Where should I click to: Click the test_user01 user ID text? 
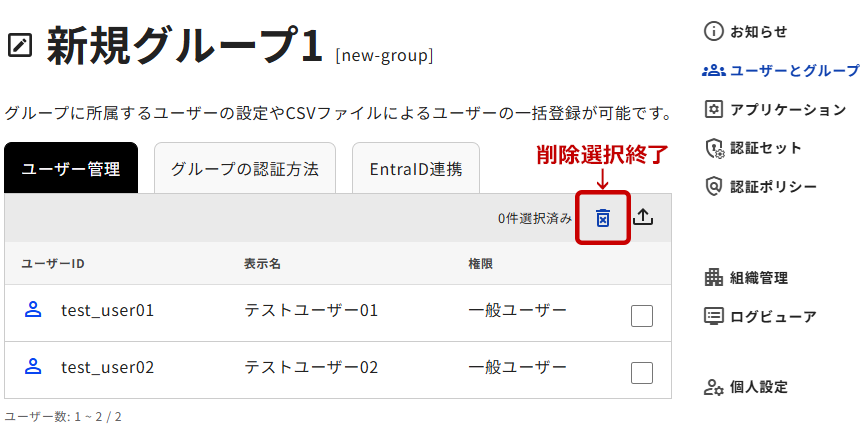[x=107, y=310]
